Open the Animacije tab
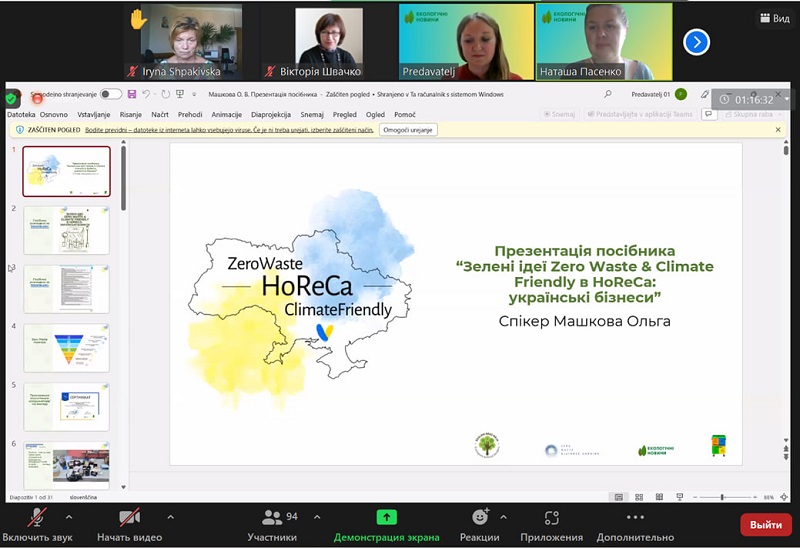Viewport: 800px width, 548px height. 227,114
